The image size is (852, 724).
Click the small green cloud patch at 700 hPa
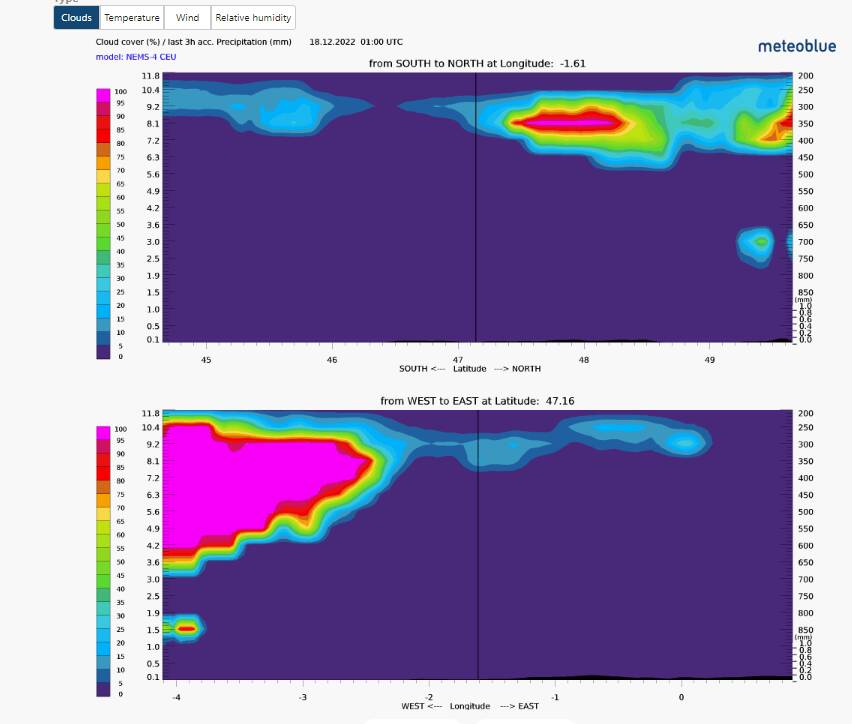762,241
